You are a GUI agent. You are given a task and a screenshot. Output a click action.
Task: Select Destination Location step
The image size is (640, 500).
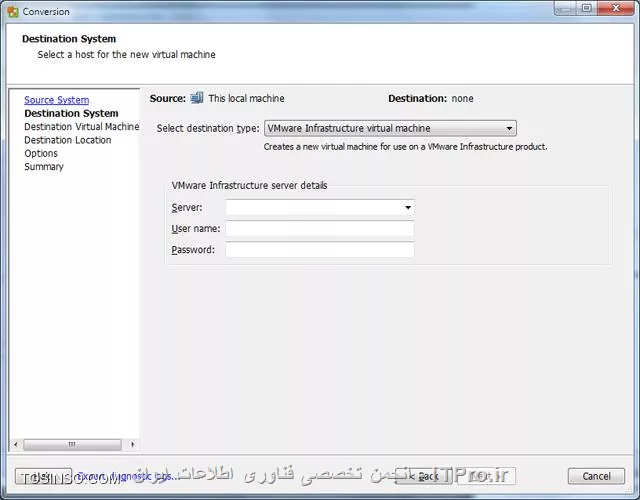(68, 140)
